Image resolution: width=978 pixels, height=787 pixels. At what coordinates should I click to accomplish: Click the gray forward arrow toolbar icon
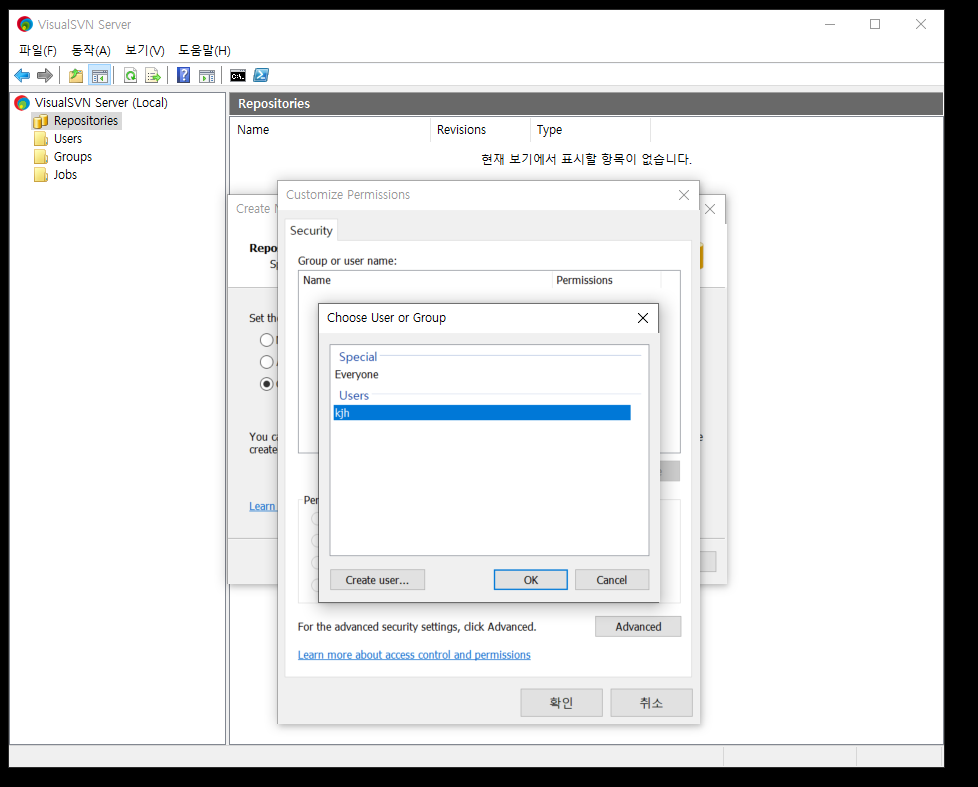point(45,75)
